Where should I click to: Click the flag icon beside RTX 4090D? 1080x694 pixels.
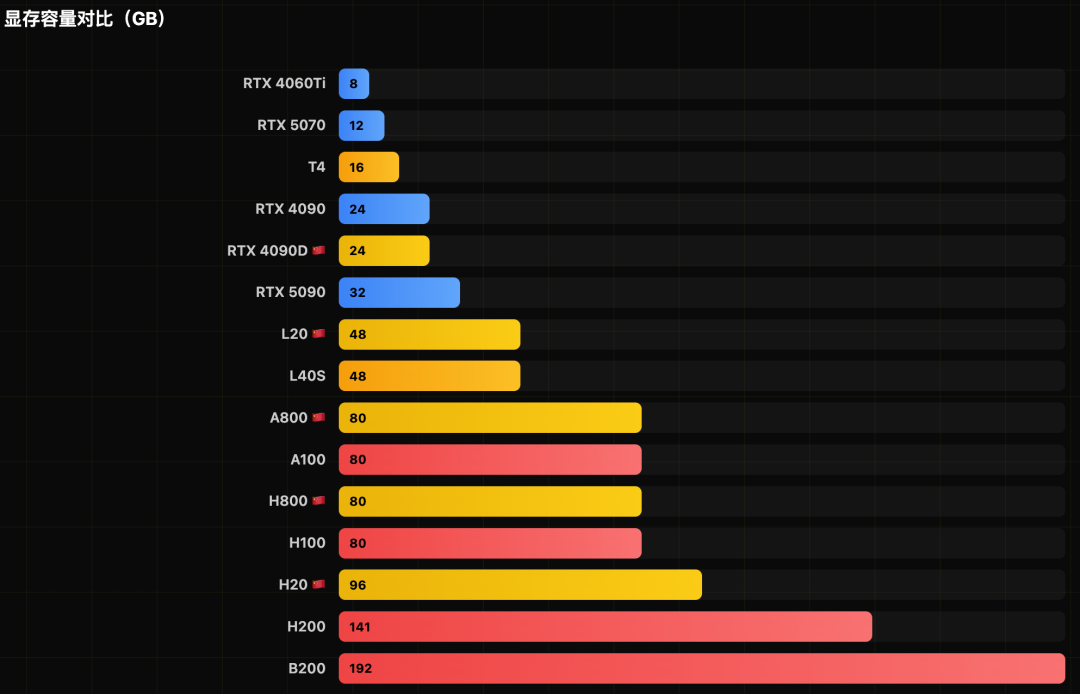[318, 251]
